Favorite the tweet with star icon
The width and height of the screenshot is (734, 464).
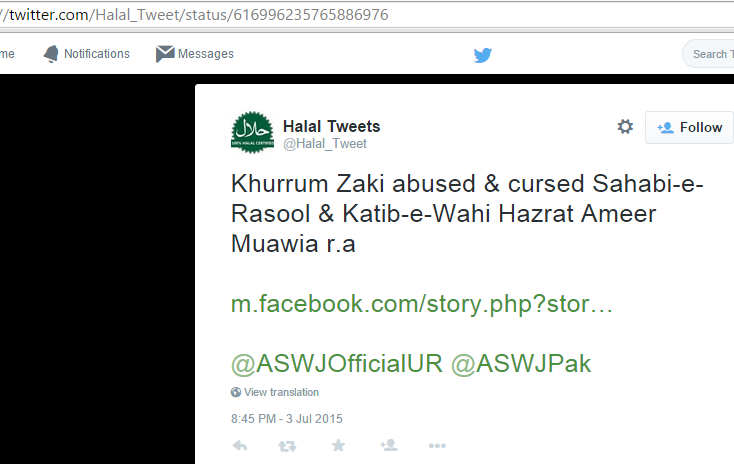coord(338,445)
